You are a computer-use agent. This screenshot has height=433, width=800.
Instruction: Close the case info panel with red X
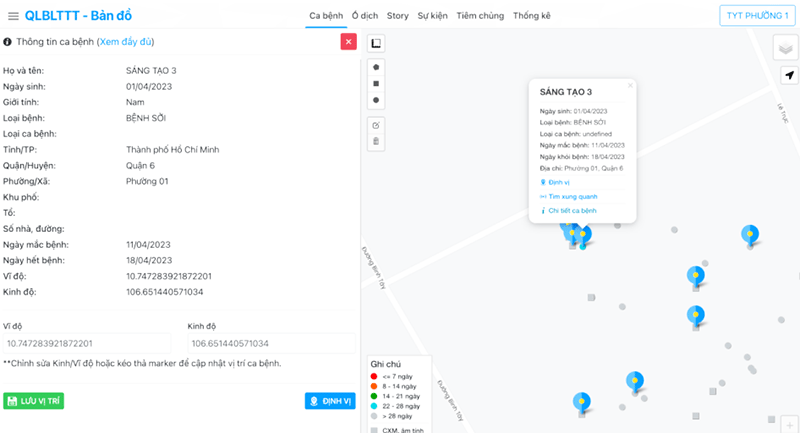[x=348, y=41]
